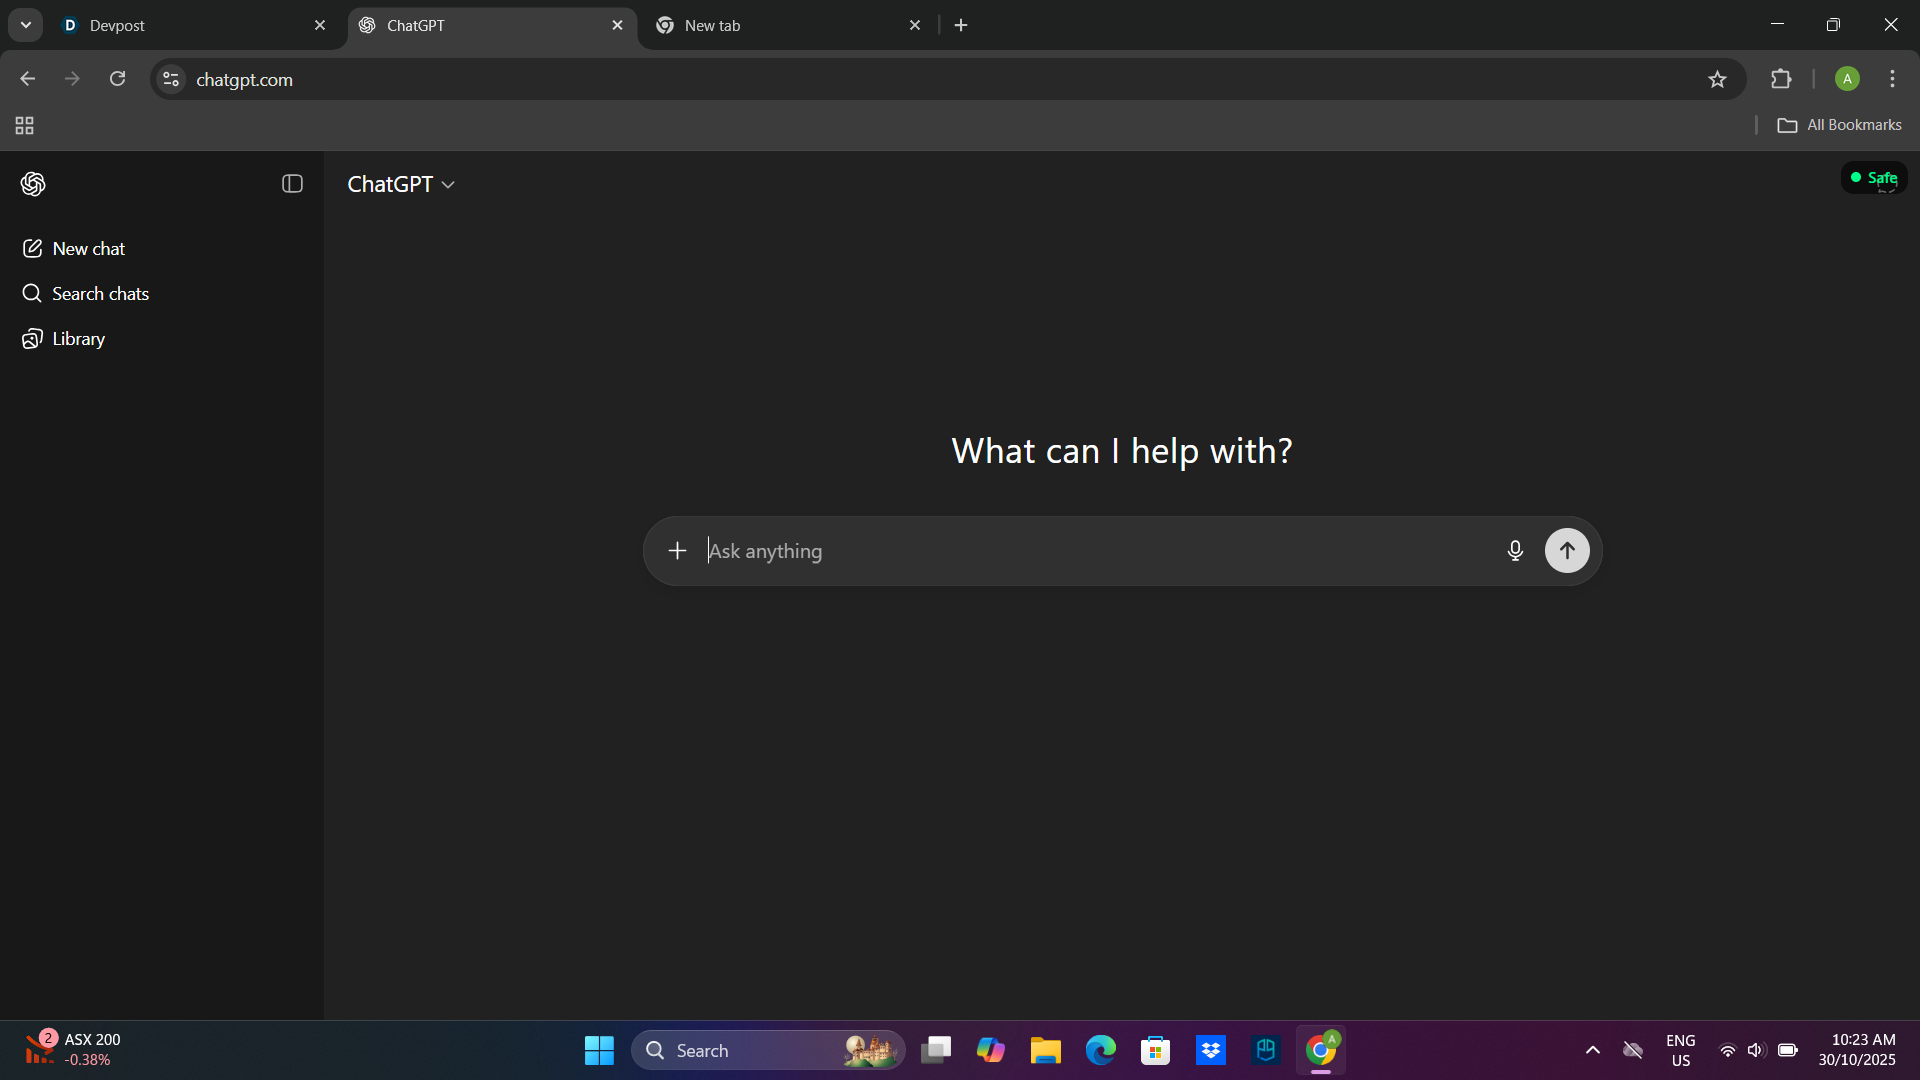Click the site info icon in address bar

point(171,79)
